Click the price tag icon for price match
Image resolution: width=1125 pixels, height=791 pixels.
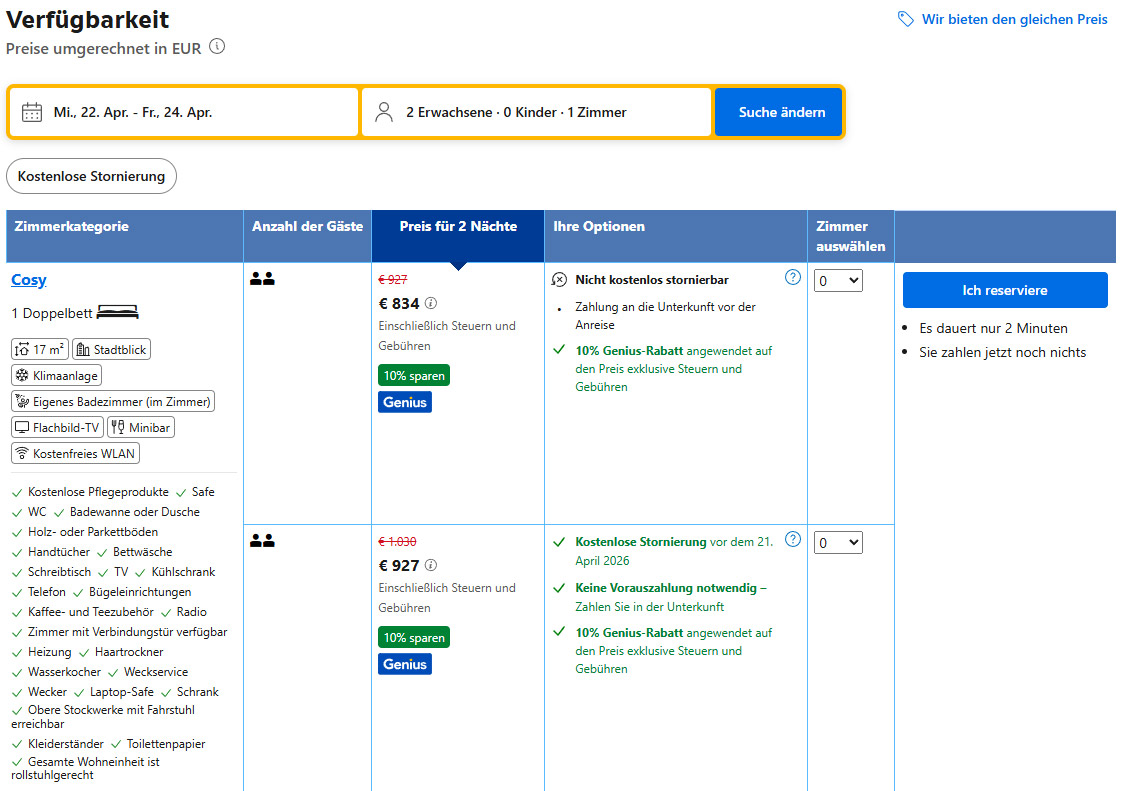pos(906,19)
